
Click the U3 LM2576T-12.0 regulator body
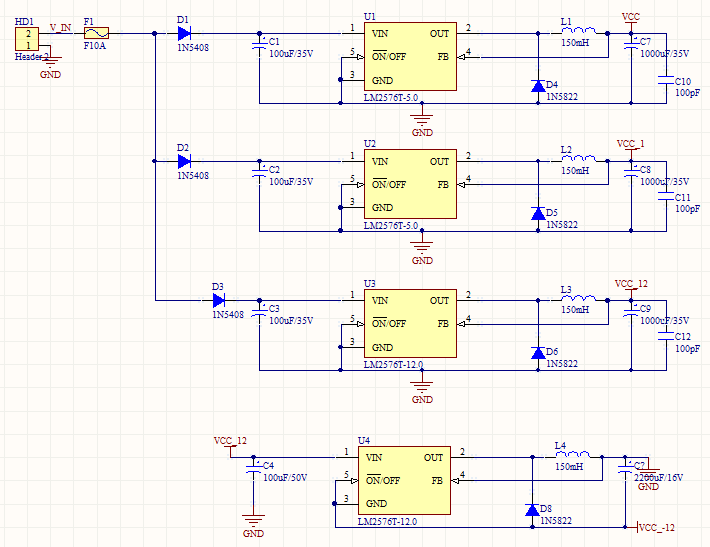(x=410, y=323)
